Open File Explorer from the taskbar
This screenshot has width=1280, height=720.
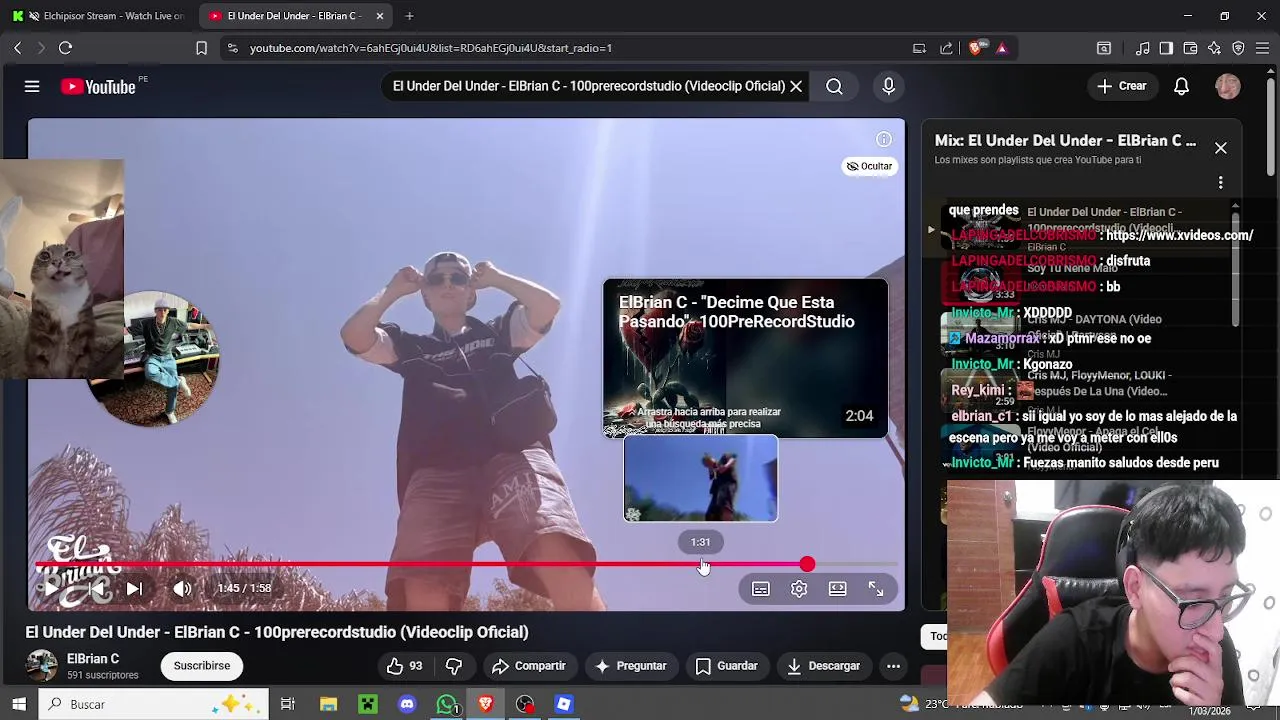(328, 704)
